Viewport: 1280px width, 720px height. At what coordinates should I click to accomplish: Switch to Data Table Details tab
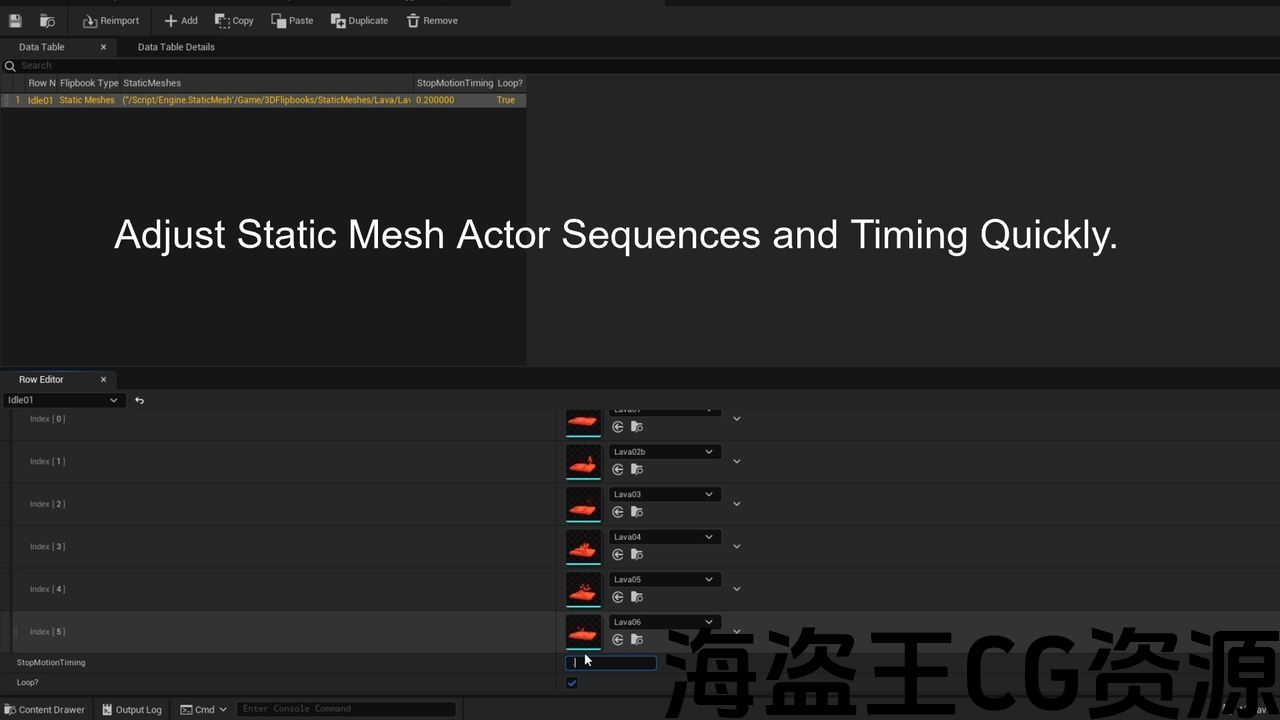(176, 47)
